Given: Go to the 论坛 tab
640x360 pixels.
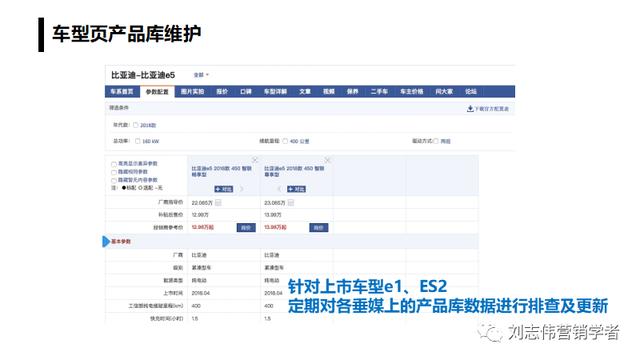Looking at the screenshot, I should (x=471, y=91).
